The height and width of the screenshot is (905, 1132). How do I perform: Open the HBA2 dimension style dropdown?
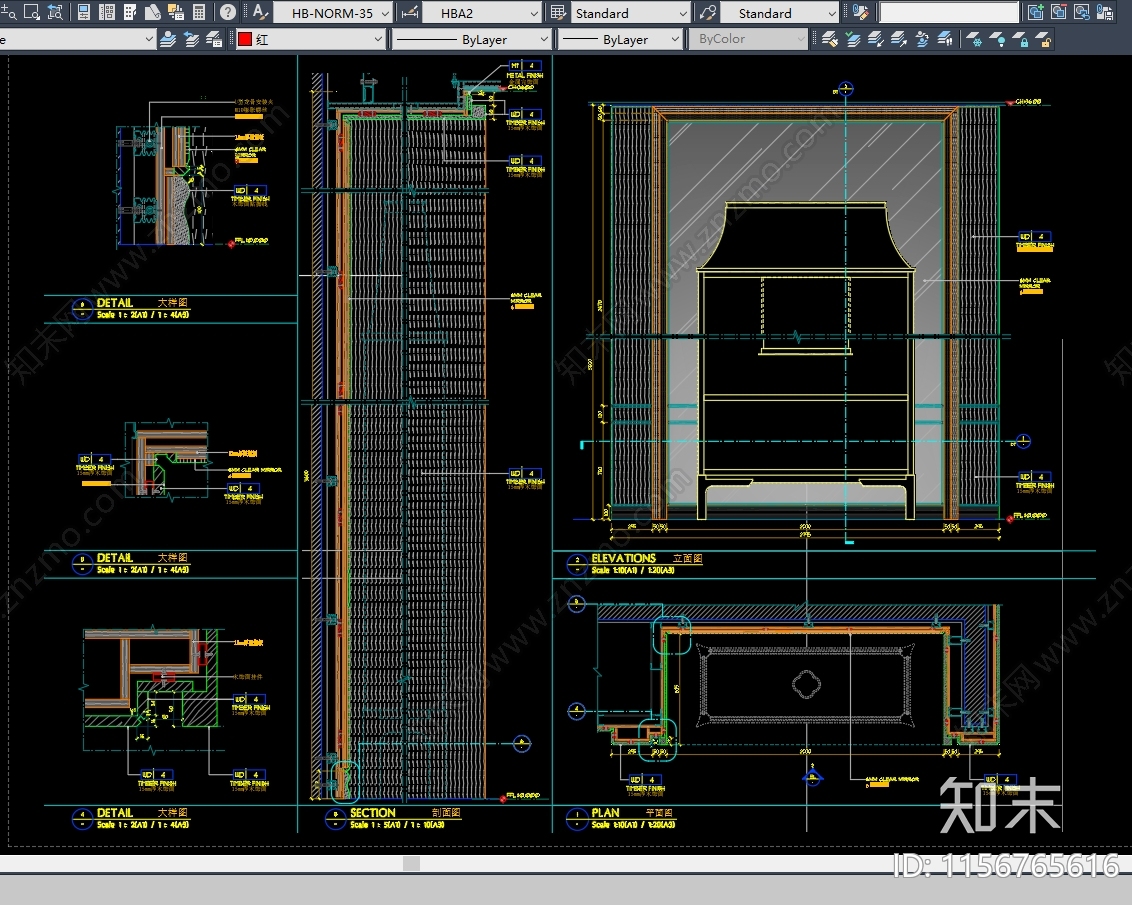click(534, 14)
